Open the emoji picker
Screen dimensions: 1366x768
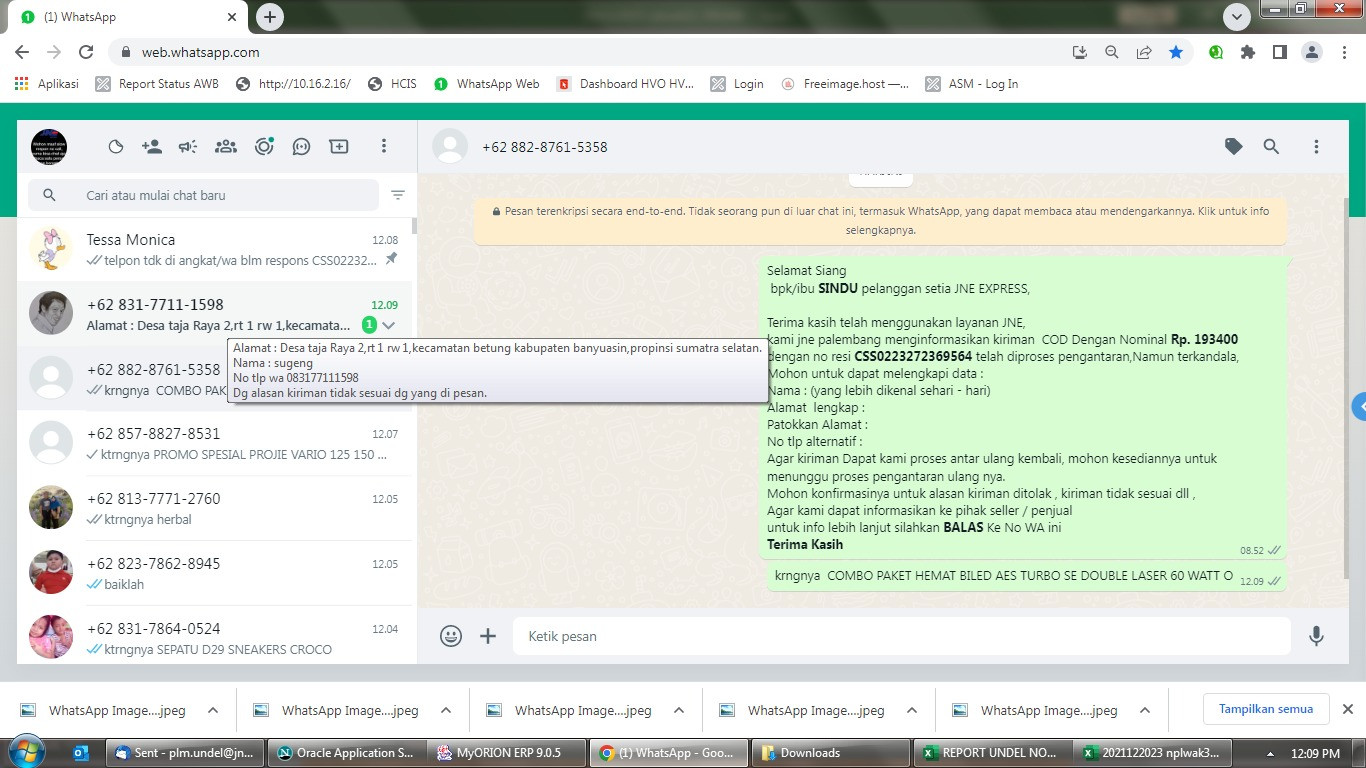451,636
